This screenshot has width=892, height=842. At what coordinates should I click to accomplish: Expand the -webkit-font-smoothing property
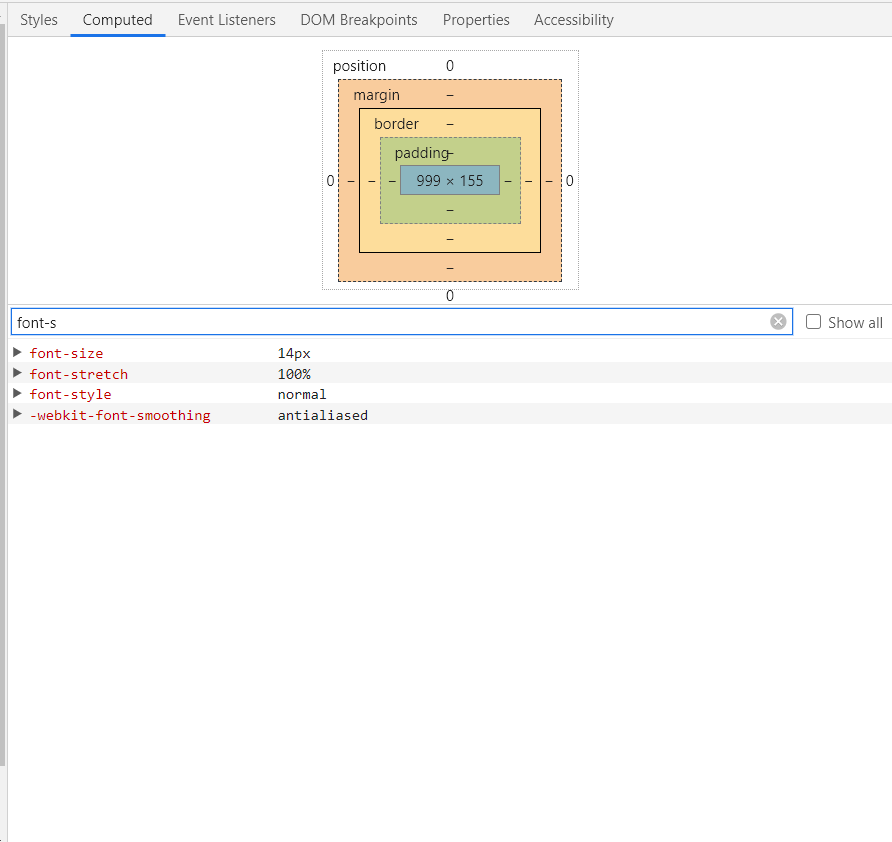[x=17, y=414]
